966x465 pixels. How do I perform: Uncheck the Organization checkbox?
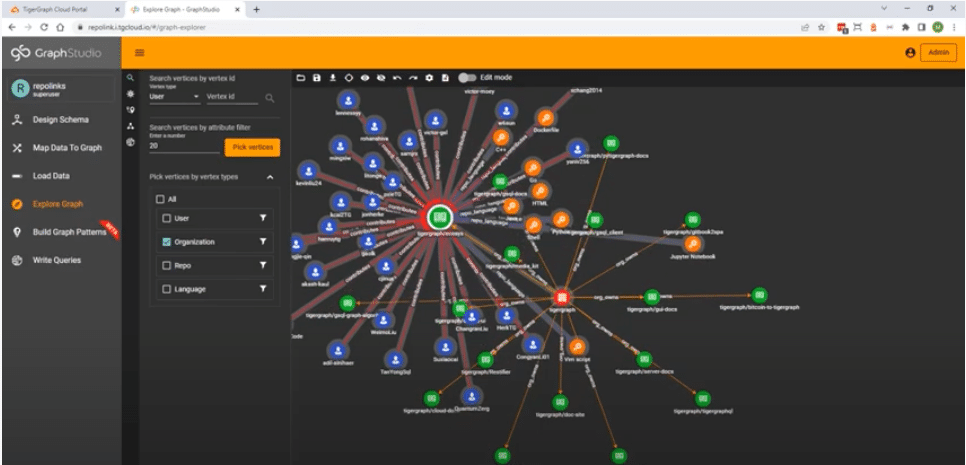point(166,242)
